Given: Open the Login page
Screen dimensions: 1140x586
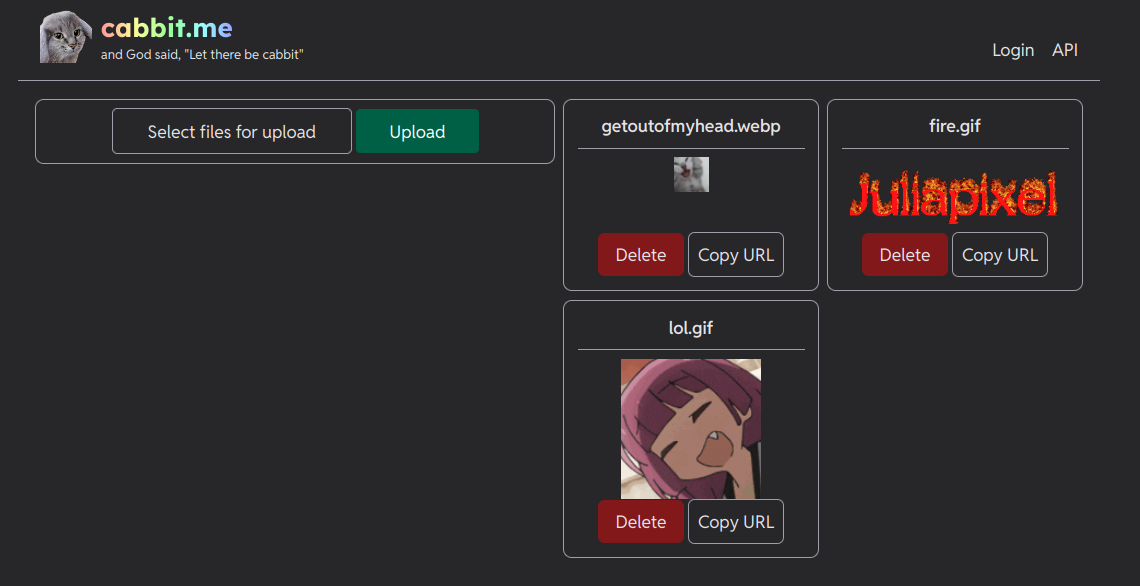Looking at the screenshot, I should (1013, 50).
